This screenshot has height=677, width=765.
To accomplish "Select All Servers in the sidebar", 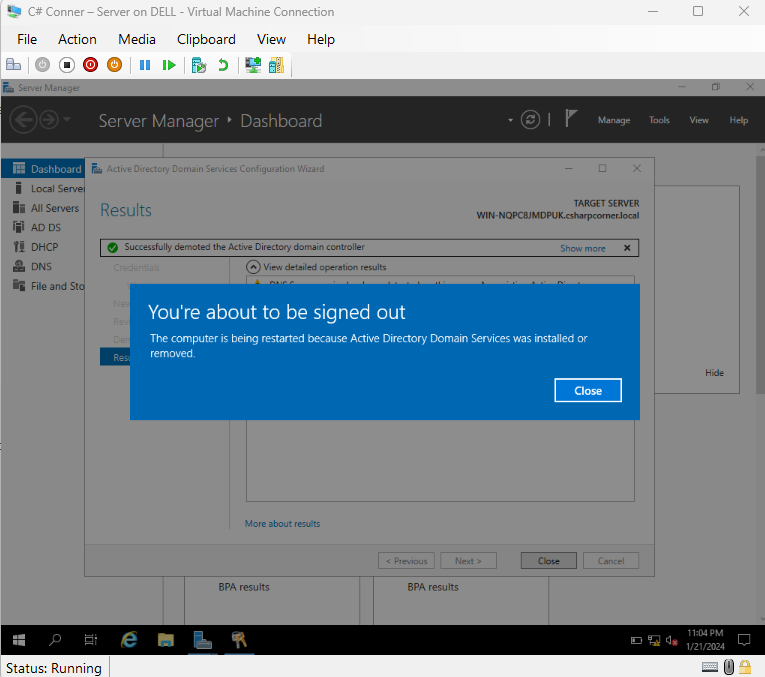I will pyautogui.click(x=43, y=208).
